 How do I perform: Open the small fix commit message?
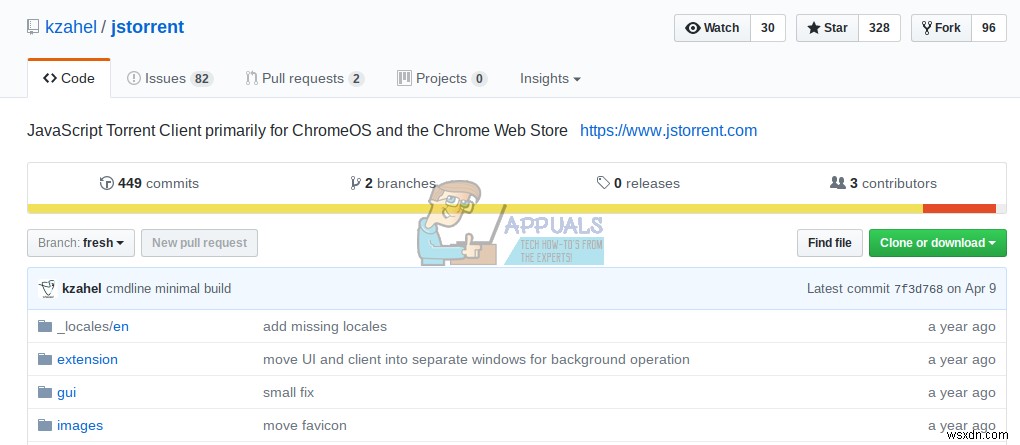tap(288, 393)
